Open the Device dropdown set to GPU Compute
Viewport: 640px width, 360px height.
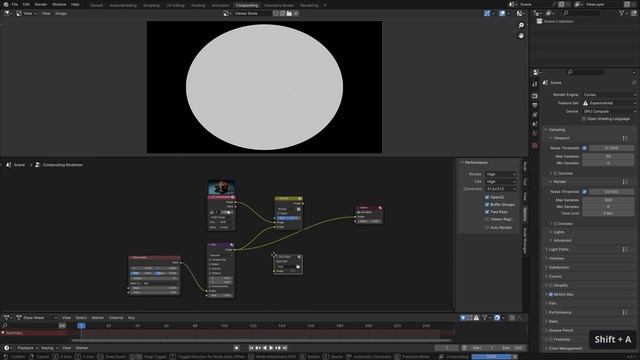609,111
